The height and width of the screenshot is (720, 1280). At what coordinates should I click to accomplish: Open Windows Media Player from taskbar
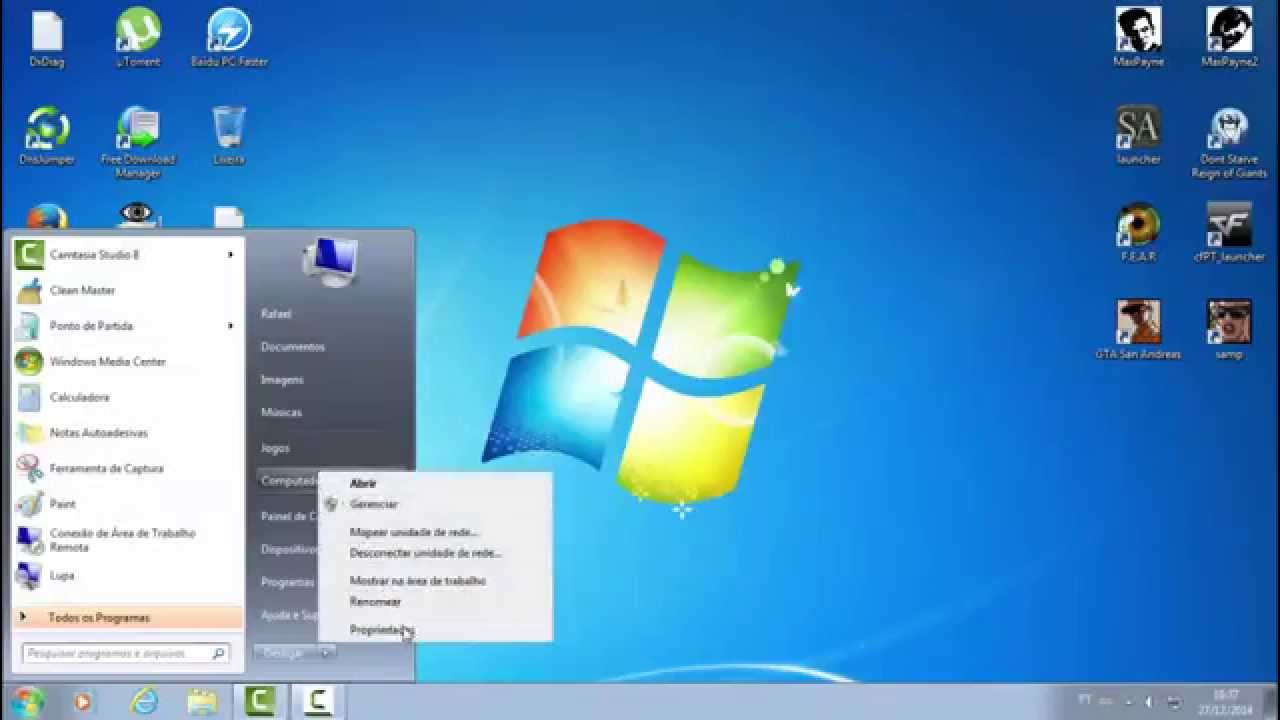point(83,702)
